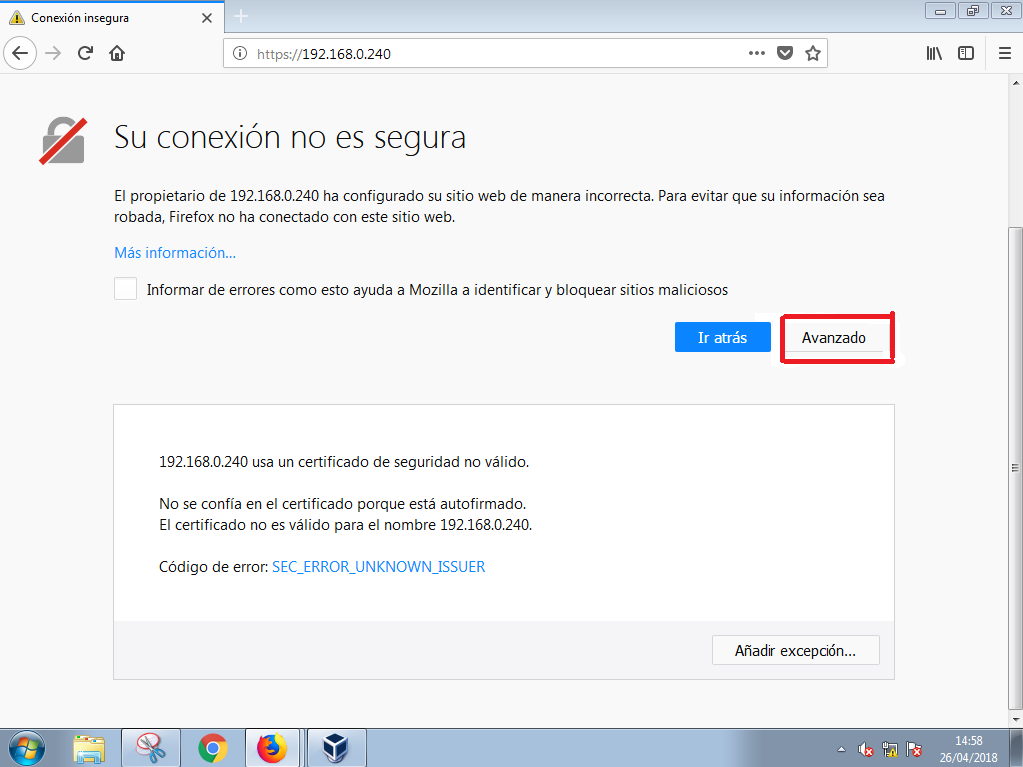The height and width of the screenshot is (767, 1023).
Task: Click the network status tray icon
Action: click(x=890, y=749)
